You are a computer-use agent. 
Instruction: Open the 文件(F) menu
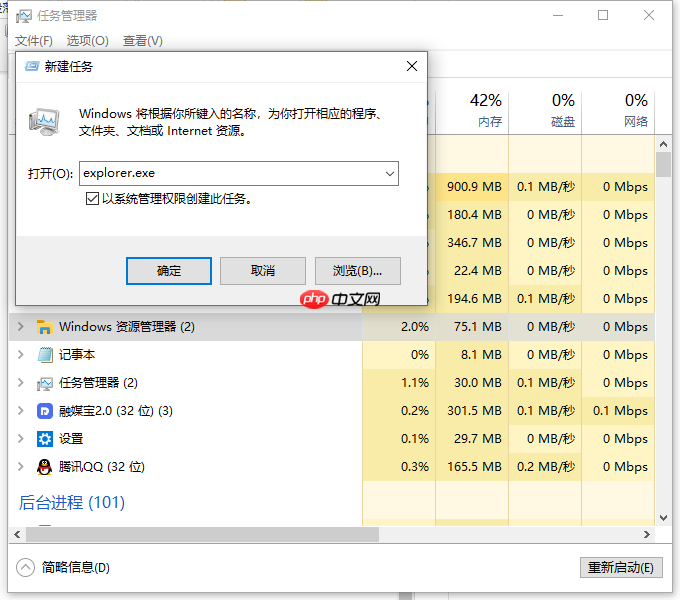[x=34, y=41]
